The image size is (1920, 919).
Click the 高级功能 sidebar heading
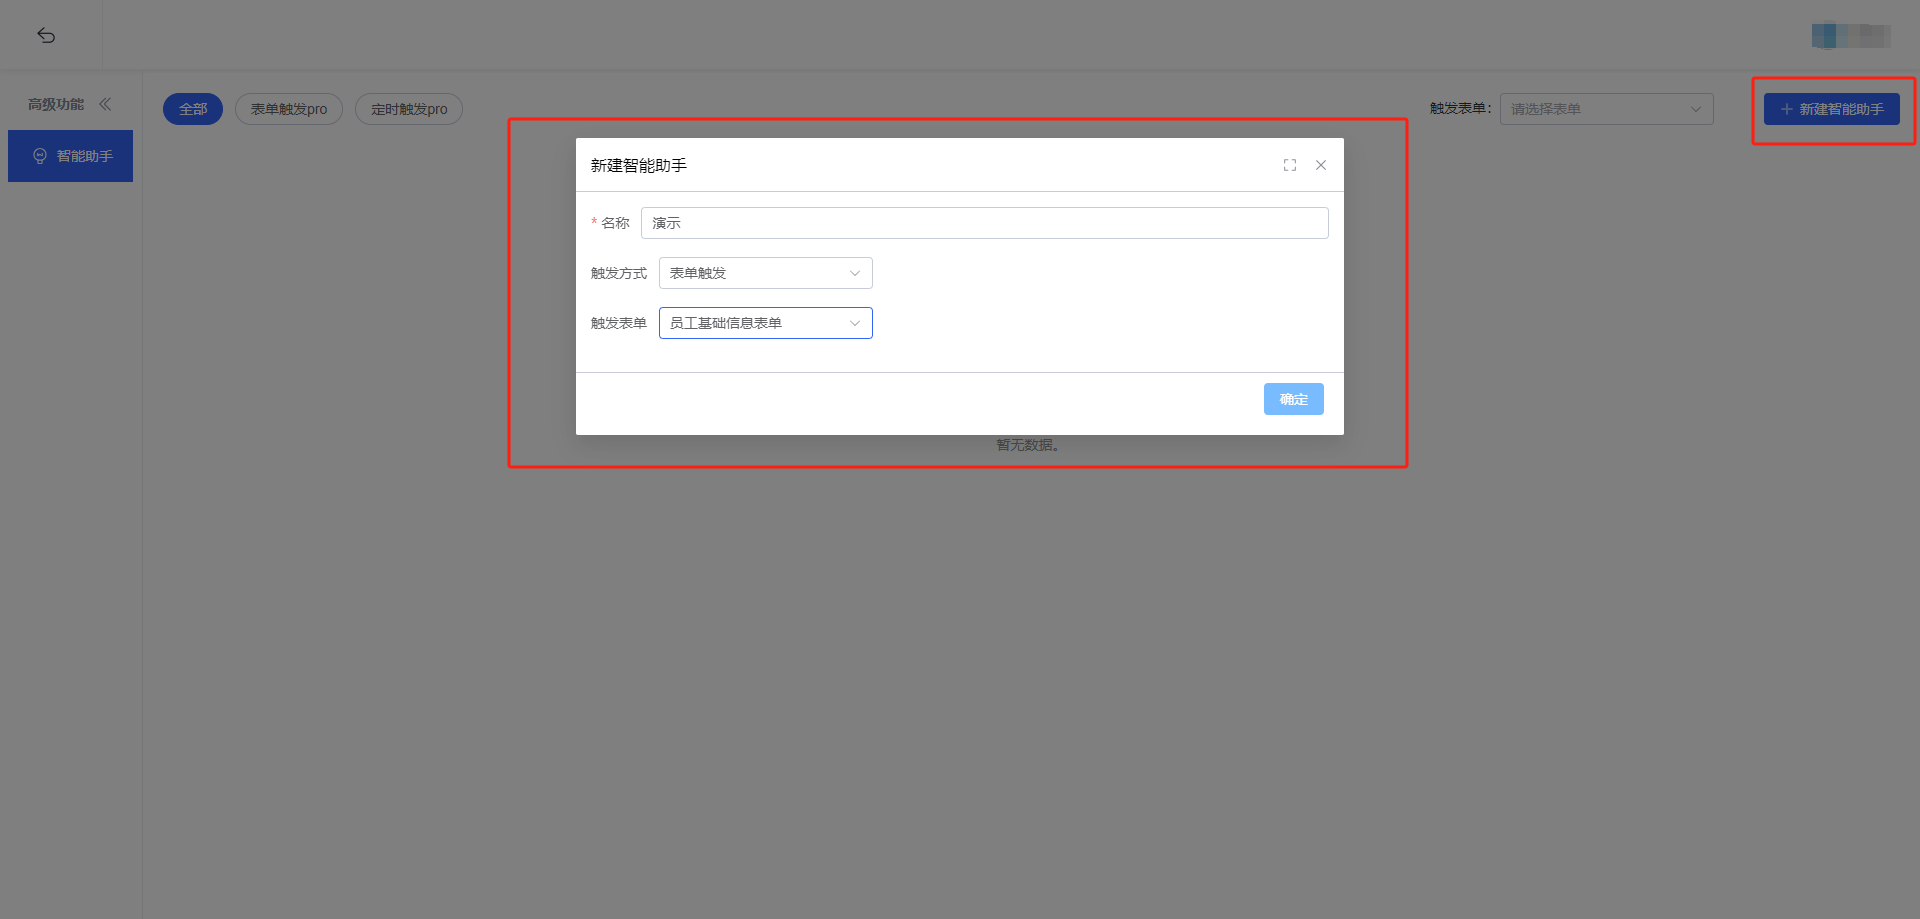pyautogui.click(x=56, y=104)
